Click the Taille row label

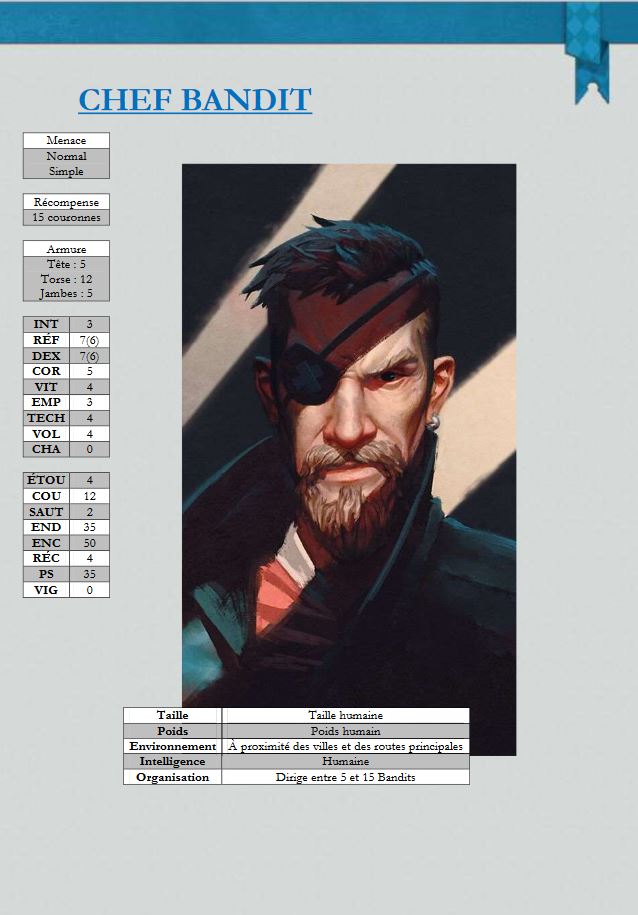point(172,715)
